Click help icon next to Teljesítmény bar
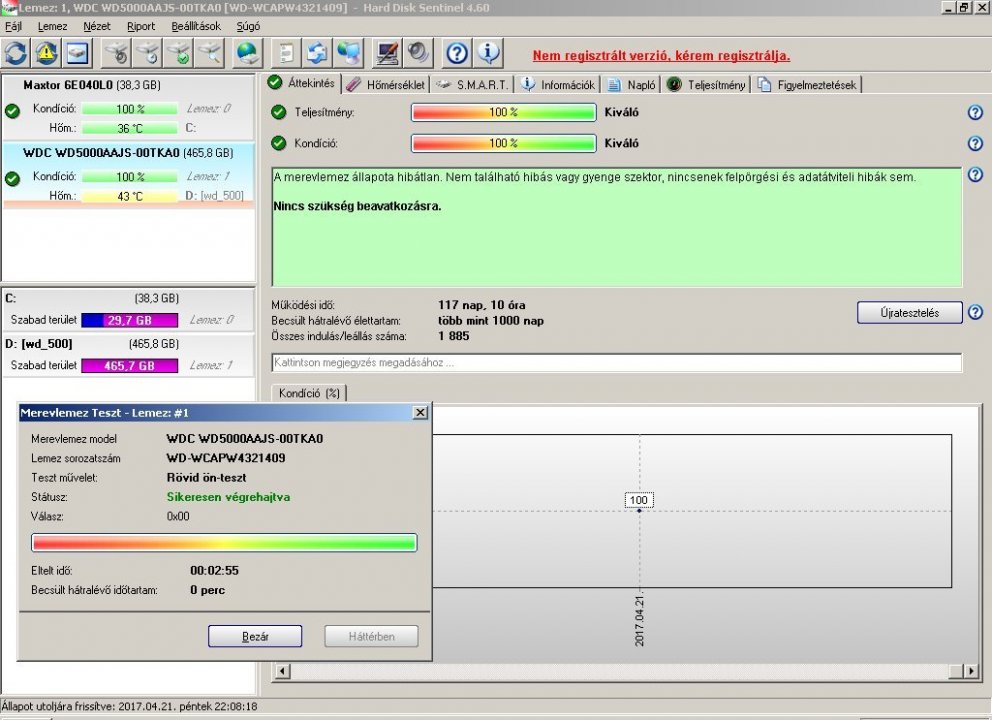The image size is (992, 720). (x=976, y=113)
